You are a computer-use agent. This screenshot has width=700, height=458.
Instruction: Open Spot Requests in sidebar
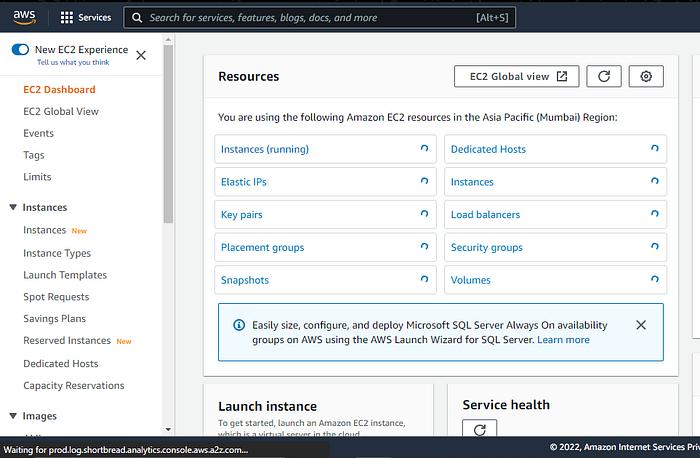56,297
